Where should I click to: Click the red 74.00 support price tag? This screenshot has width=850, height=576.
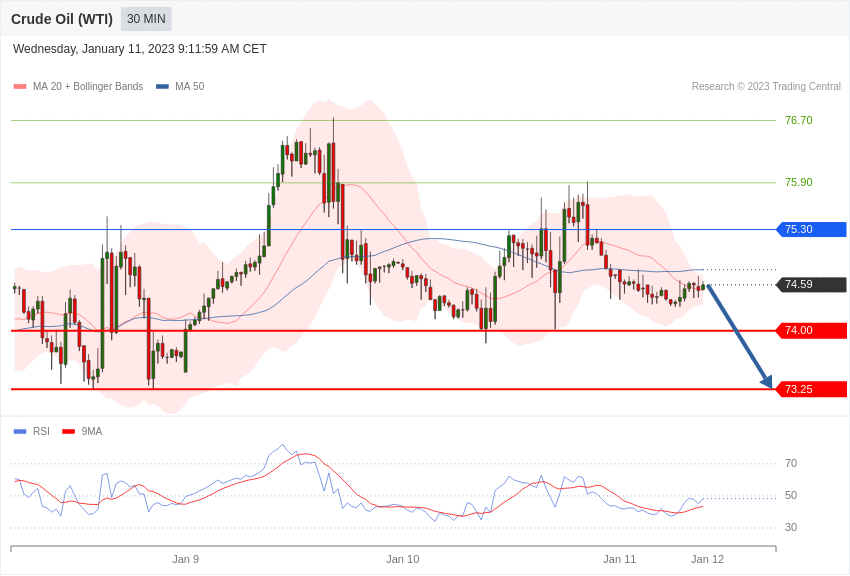pos(812,331)
